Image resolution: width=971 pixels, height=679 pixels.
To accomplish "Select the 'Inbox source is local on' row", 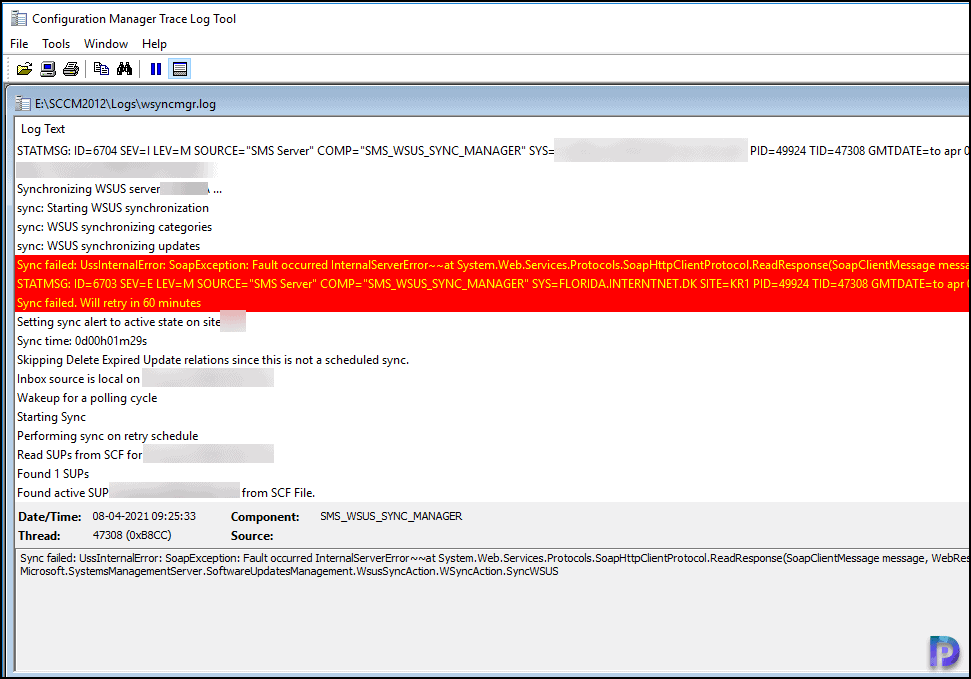I will [493, 379].
